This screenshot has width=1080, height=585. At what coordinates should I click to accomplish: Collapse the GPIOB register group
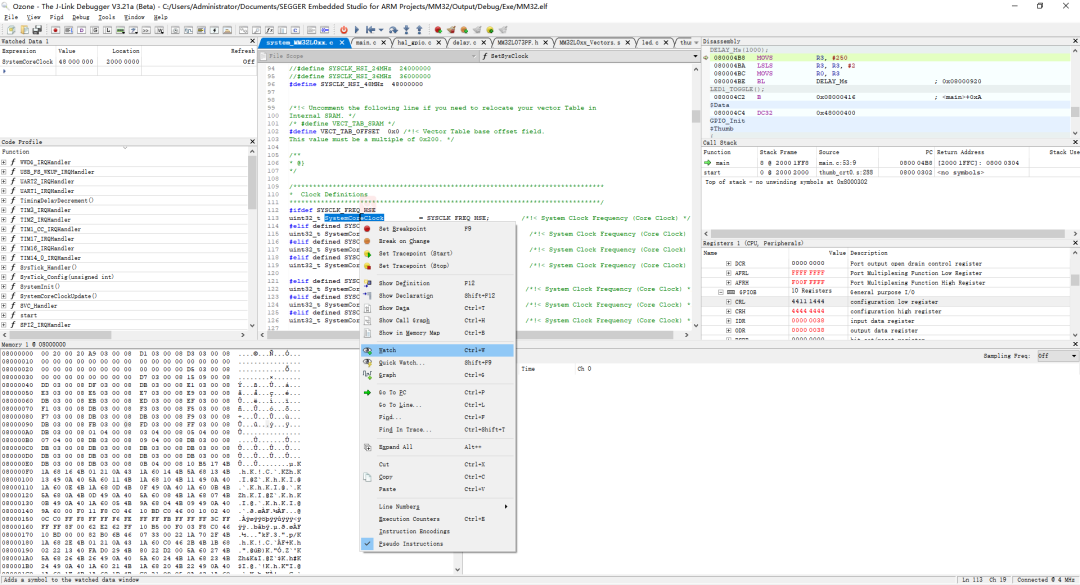click(720, 292)
